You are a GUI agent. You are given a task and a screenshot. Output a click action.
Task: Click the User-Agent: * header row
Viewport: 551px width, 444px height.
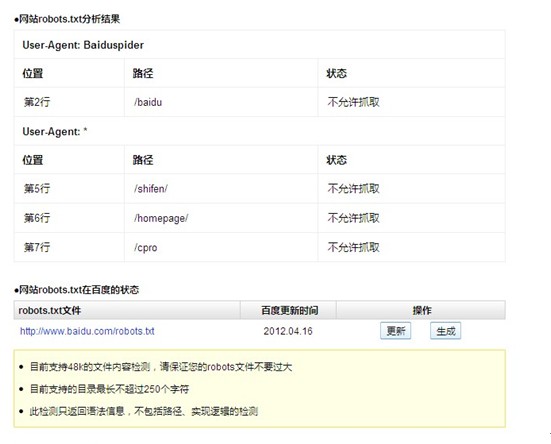(x=259, y=131)
